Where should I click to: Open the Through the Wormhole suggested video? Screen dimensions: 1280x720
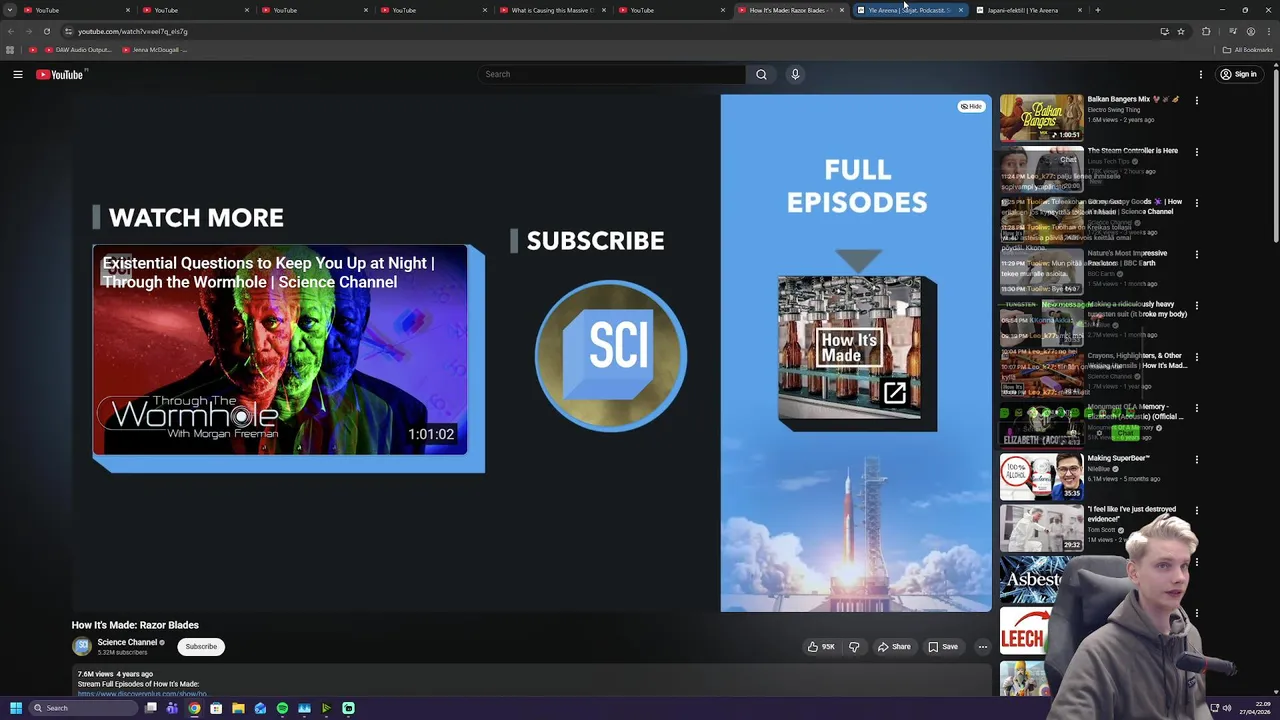click(280, 350)
